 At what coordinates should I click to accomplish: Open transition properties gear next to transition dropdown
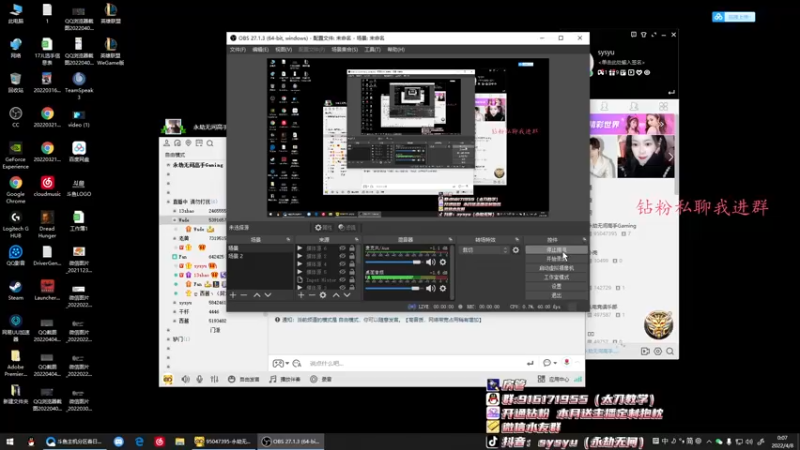(x=516, y=250)
